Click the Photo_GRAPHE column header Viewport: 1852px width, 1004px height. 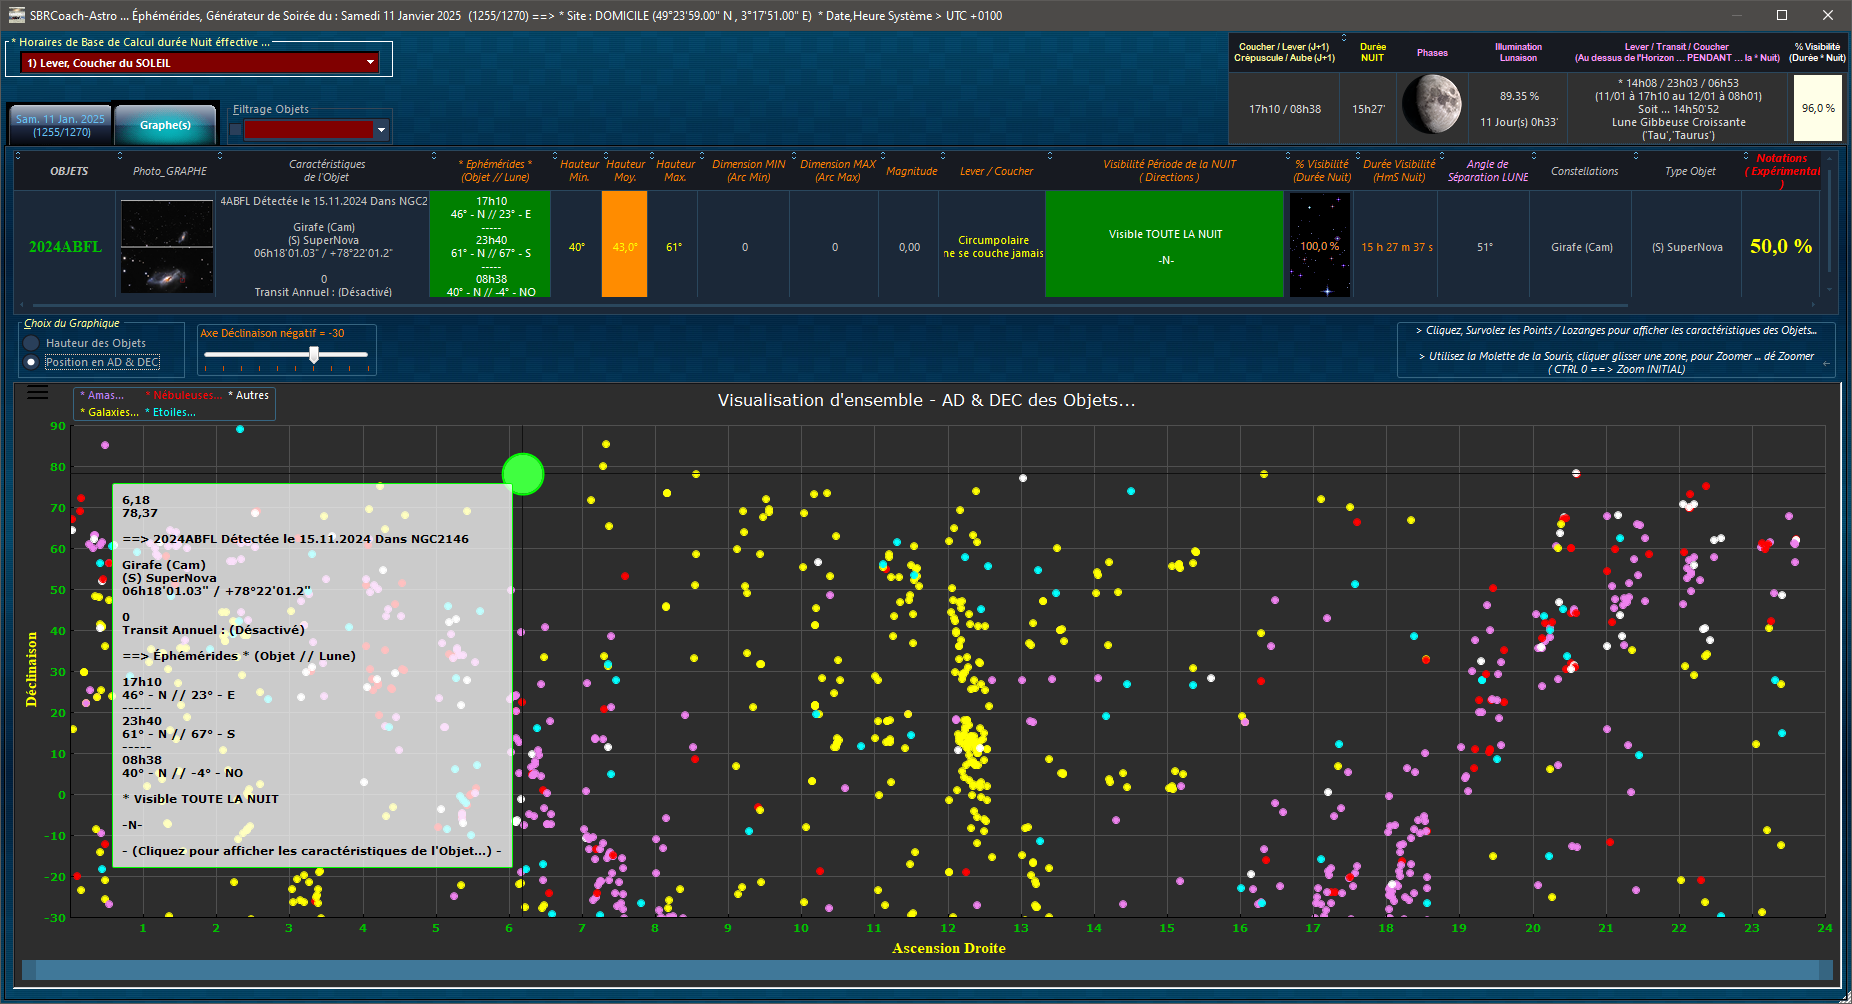(170, 171)
